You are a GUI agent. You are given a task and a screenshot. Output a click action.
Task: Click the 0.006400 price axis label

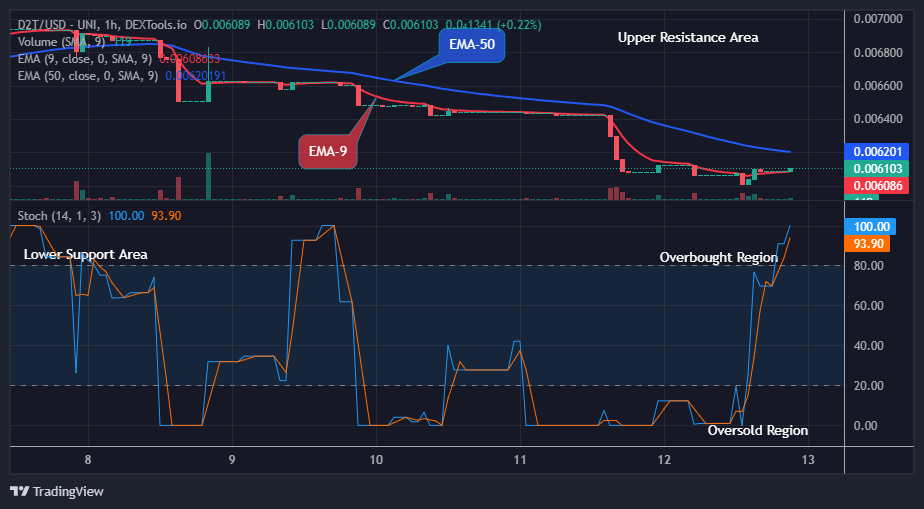point(878,119)
